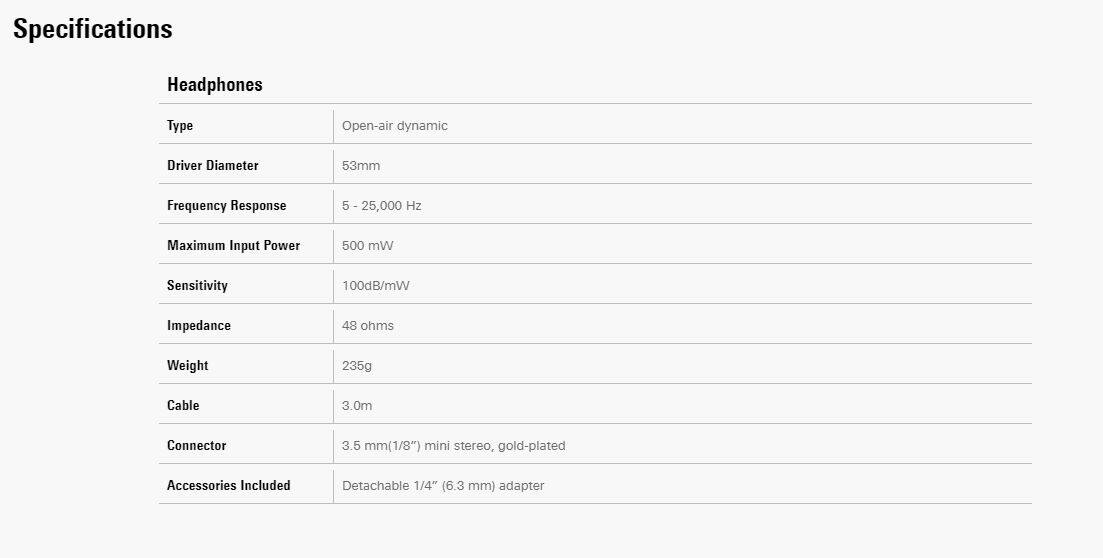Select the Maximum Input Power label
The image size is (1103, 558).
pyautogui.click(x=234, y=246)
